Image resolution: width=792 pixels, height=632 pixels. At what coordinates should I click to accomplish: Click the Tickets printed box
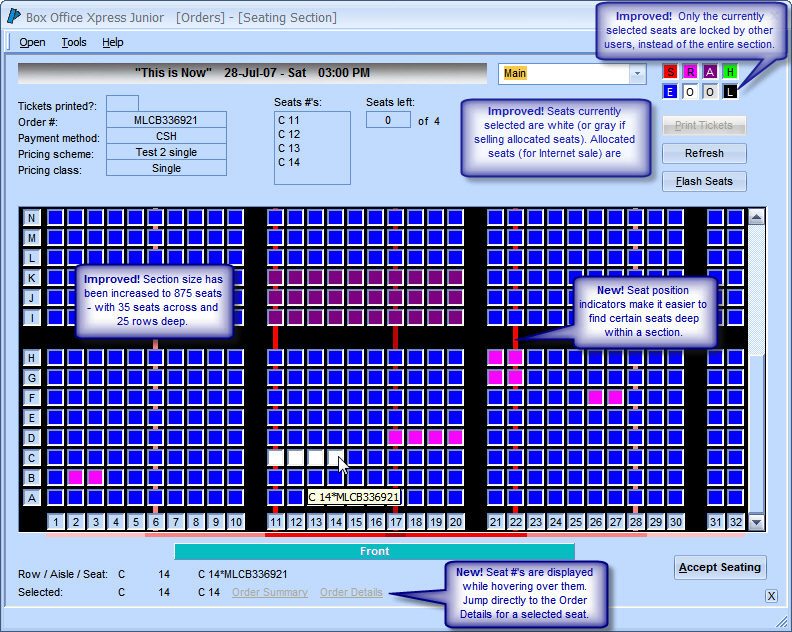(x=122, y=104)
